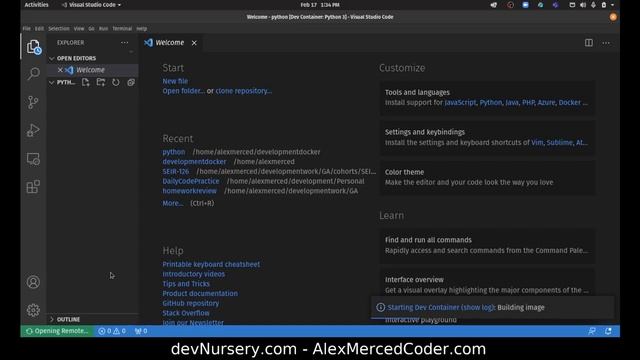Close the Welcome tab

pos(194,43)
